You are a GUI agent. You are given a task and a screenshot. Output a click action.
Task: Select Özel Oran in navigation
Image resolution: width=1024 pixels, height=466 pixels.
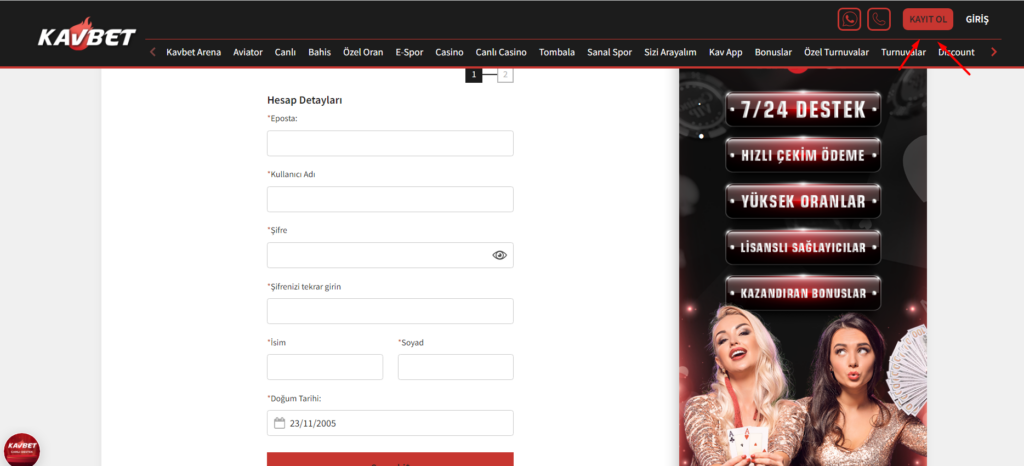[x=363, y=52]
